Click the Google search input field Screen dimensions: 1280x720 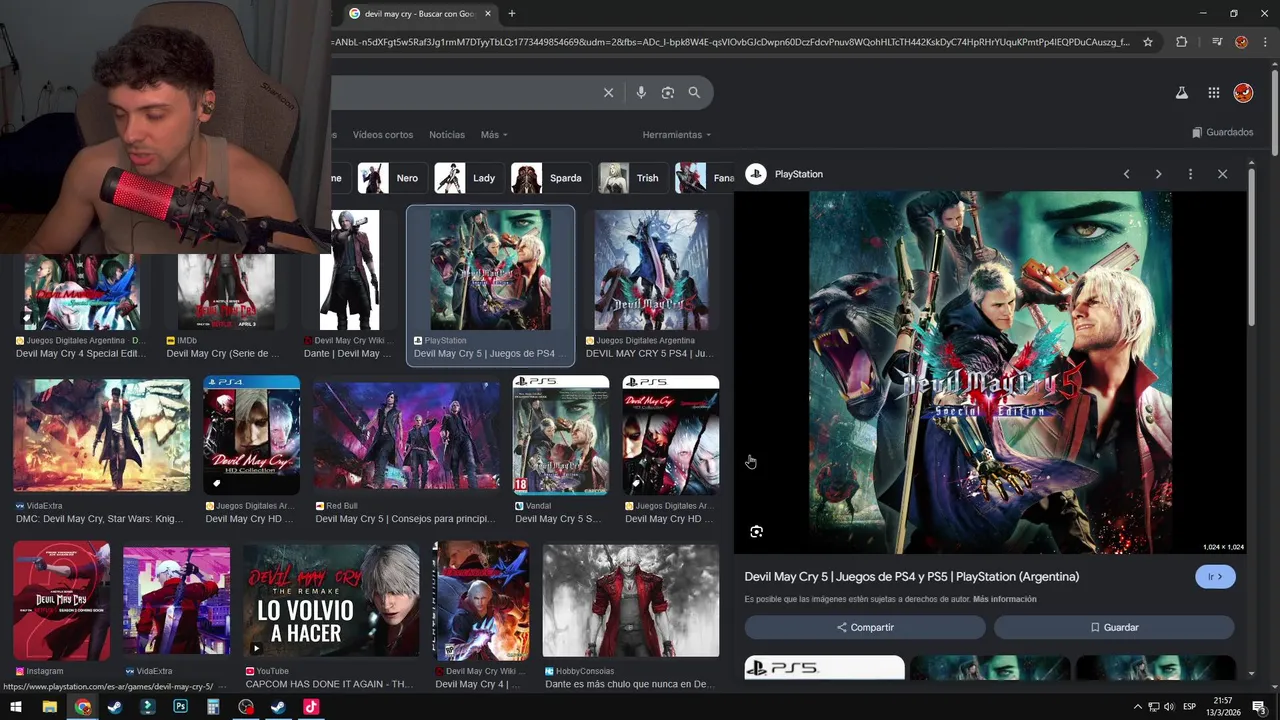pos(463,92)
